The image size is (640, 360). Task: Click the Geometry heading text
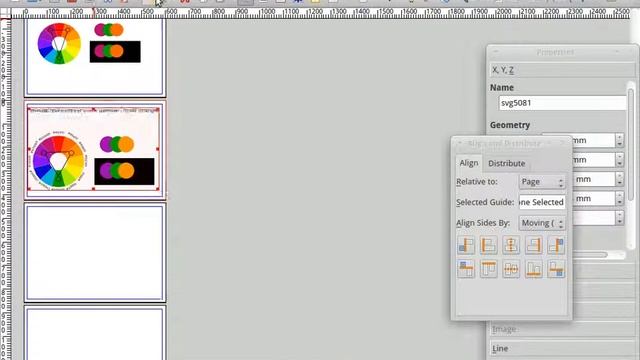click(510, 125)
